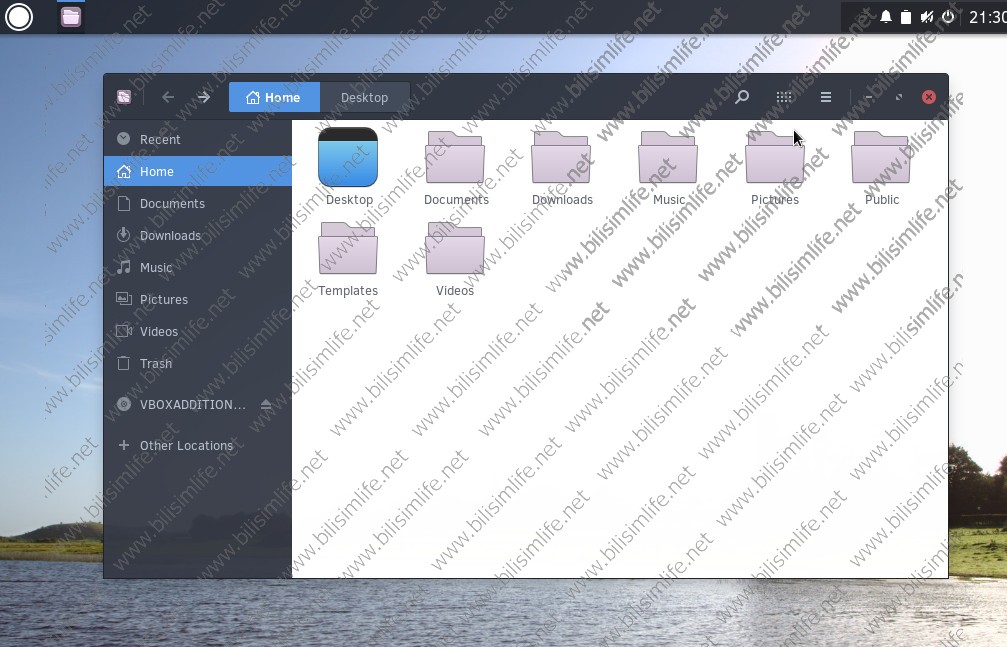The height and width of the screenshot is (647, 1007).
Task: Select the Desktop folder in the file area
Action: [348, 167]
